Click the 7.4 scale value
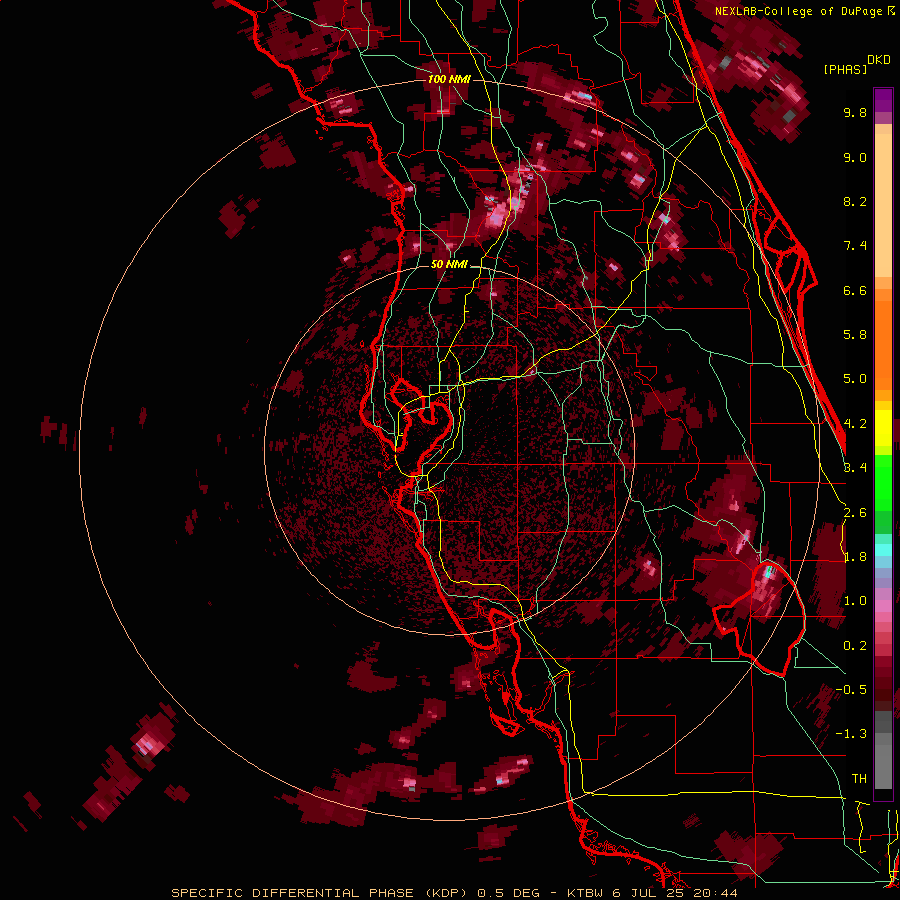This screenshot has width=900, height=900. (855, 246)
